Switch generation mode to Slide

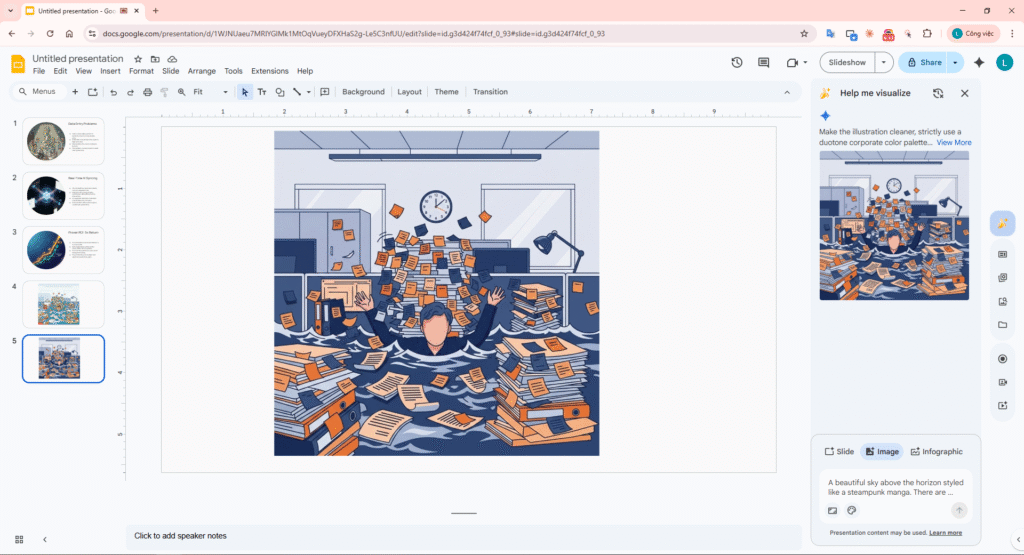point(839,452)
